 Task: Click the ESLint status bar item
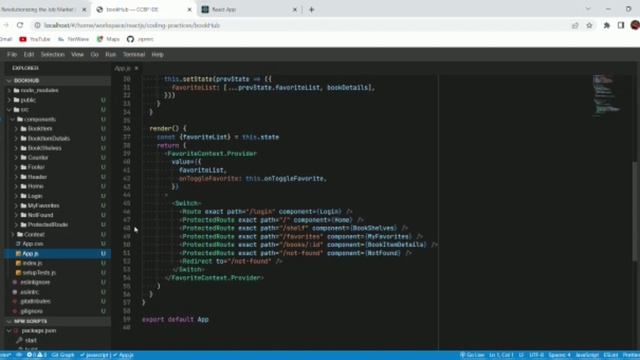[x=611, y=355]
